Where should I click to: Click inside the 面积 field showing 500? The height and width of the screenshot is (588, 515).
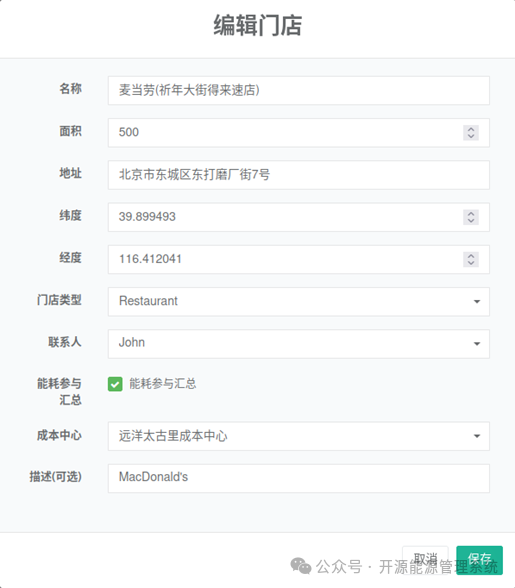tap(285, 133)
